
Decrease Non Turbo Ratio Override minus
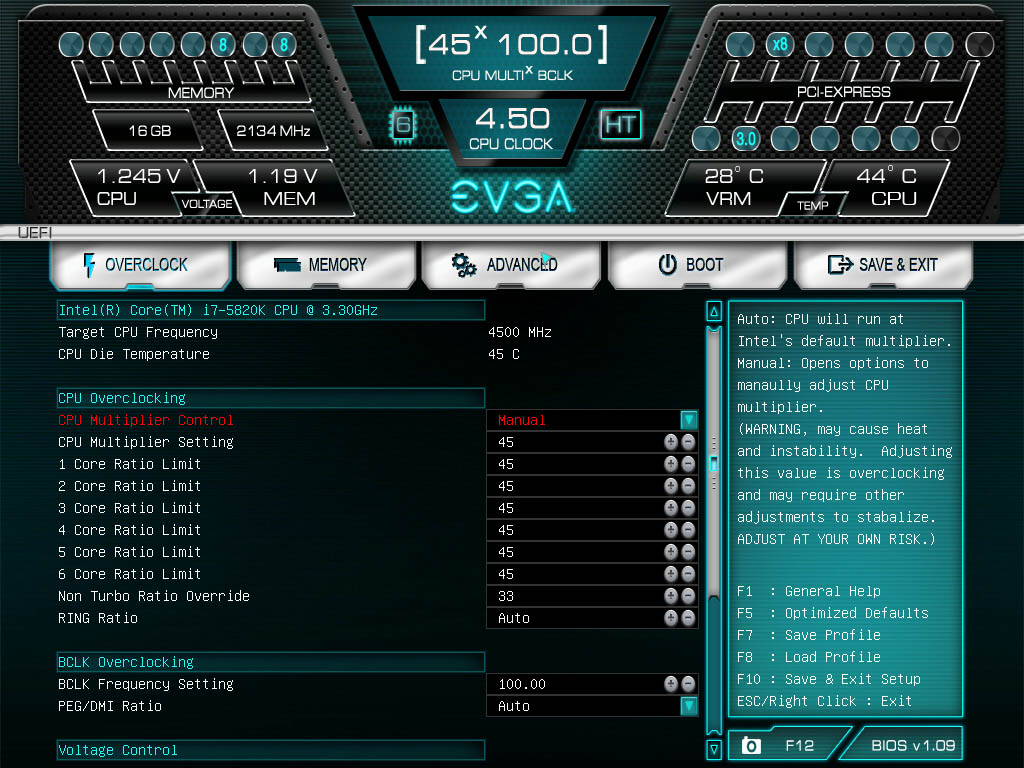pyautogui.click(x=688, y=596)
